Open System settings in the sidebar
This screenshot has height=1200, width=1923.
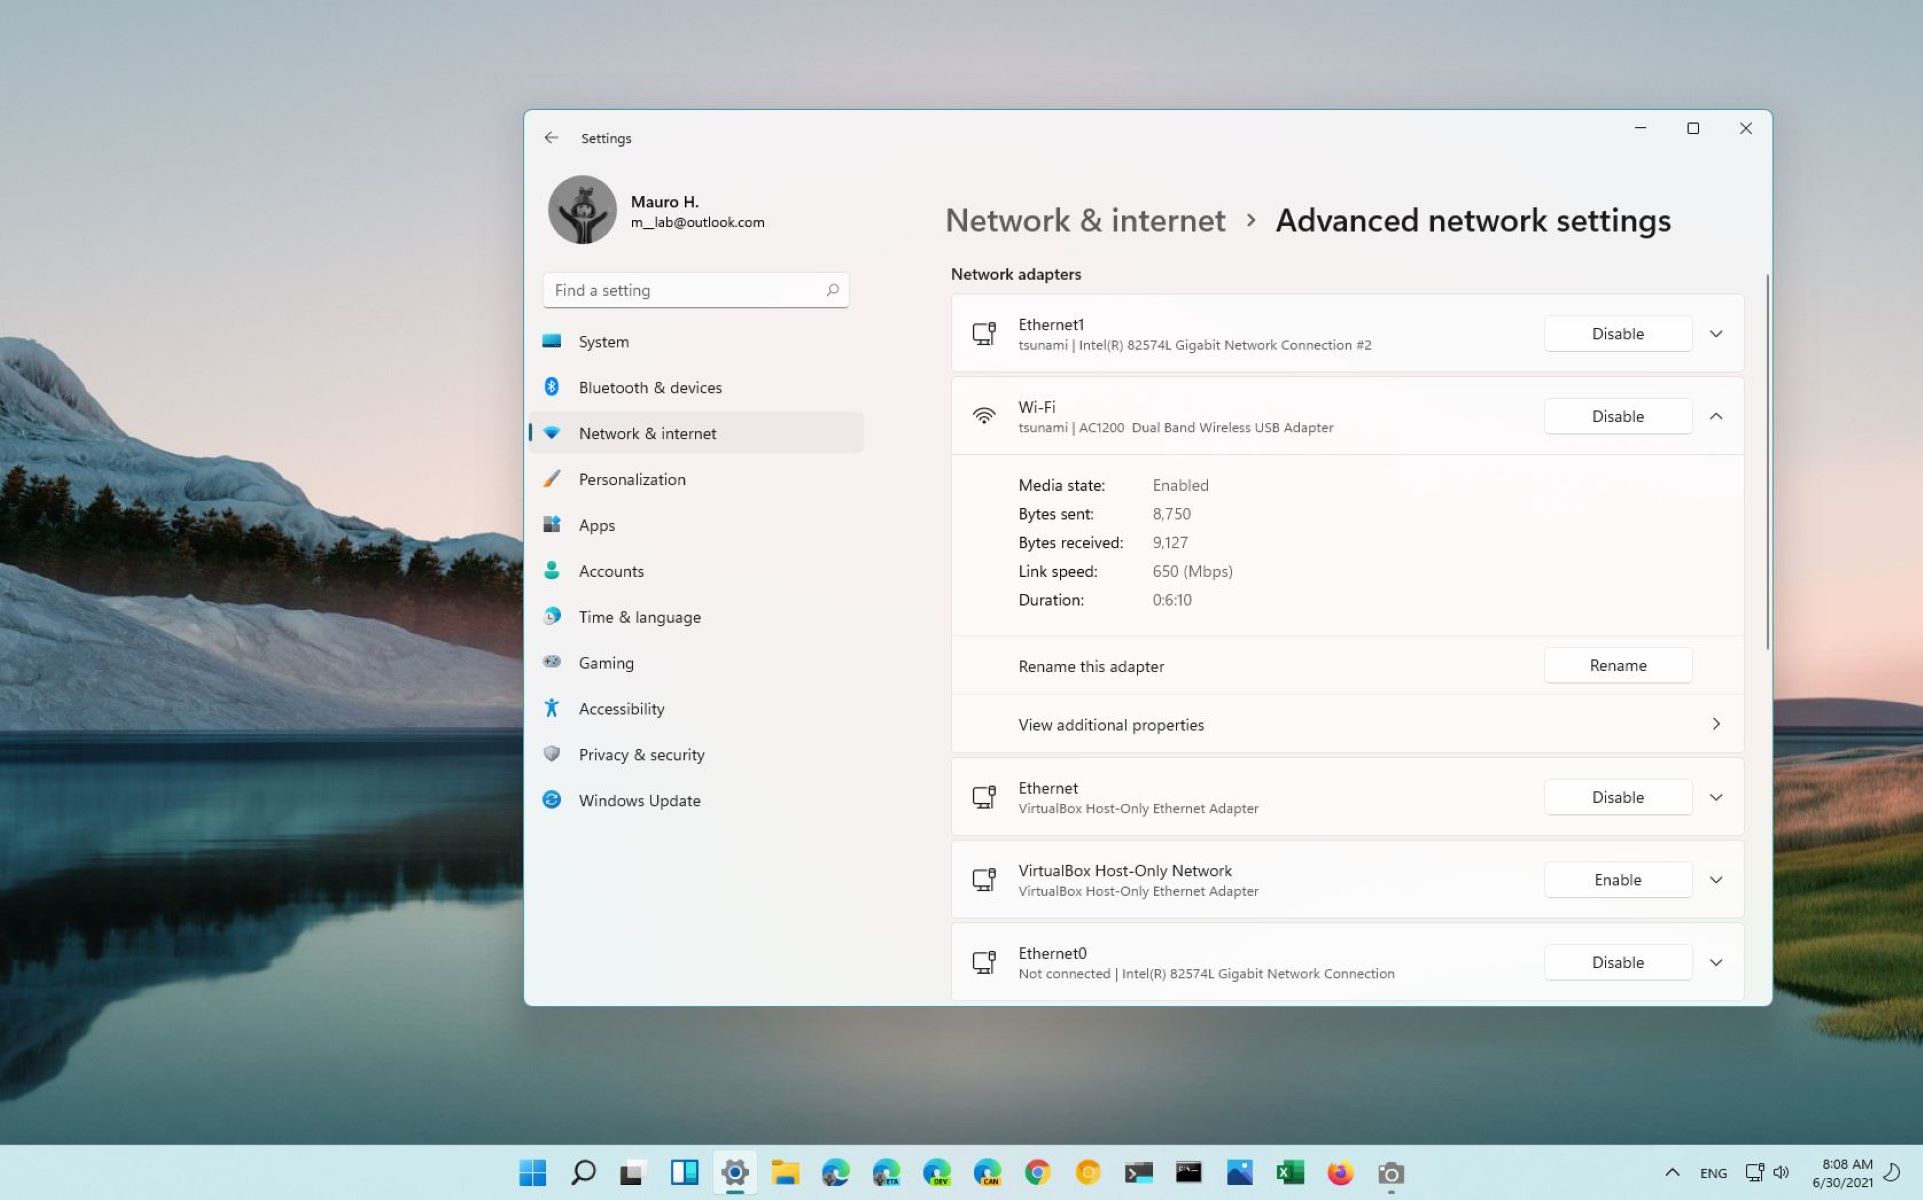click(x=603, y=341)
